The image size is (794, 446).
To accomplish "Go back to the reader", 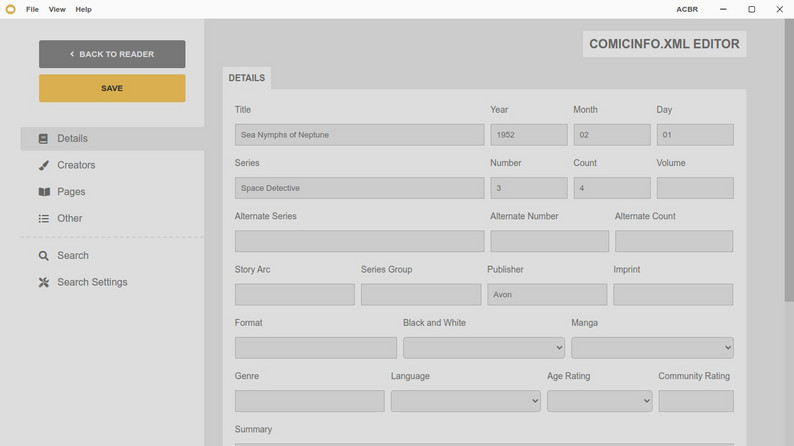I will point(112,54).
